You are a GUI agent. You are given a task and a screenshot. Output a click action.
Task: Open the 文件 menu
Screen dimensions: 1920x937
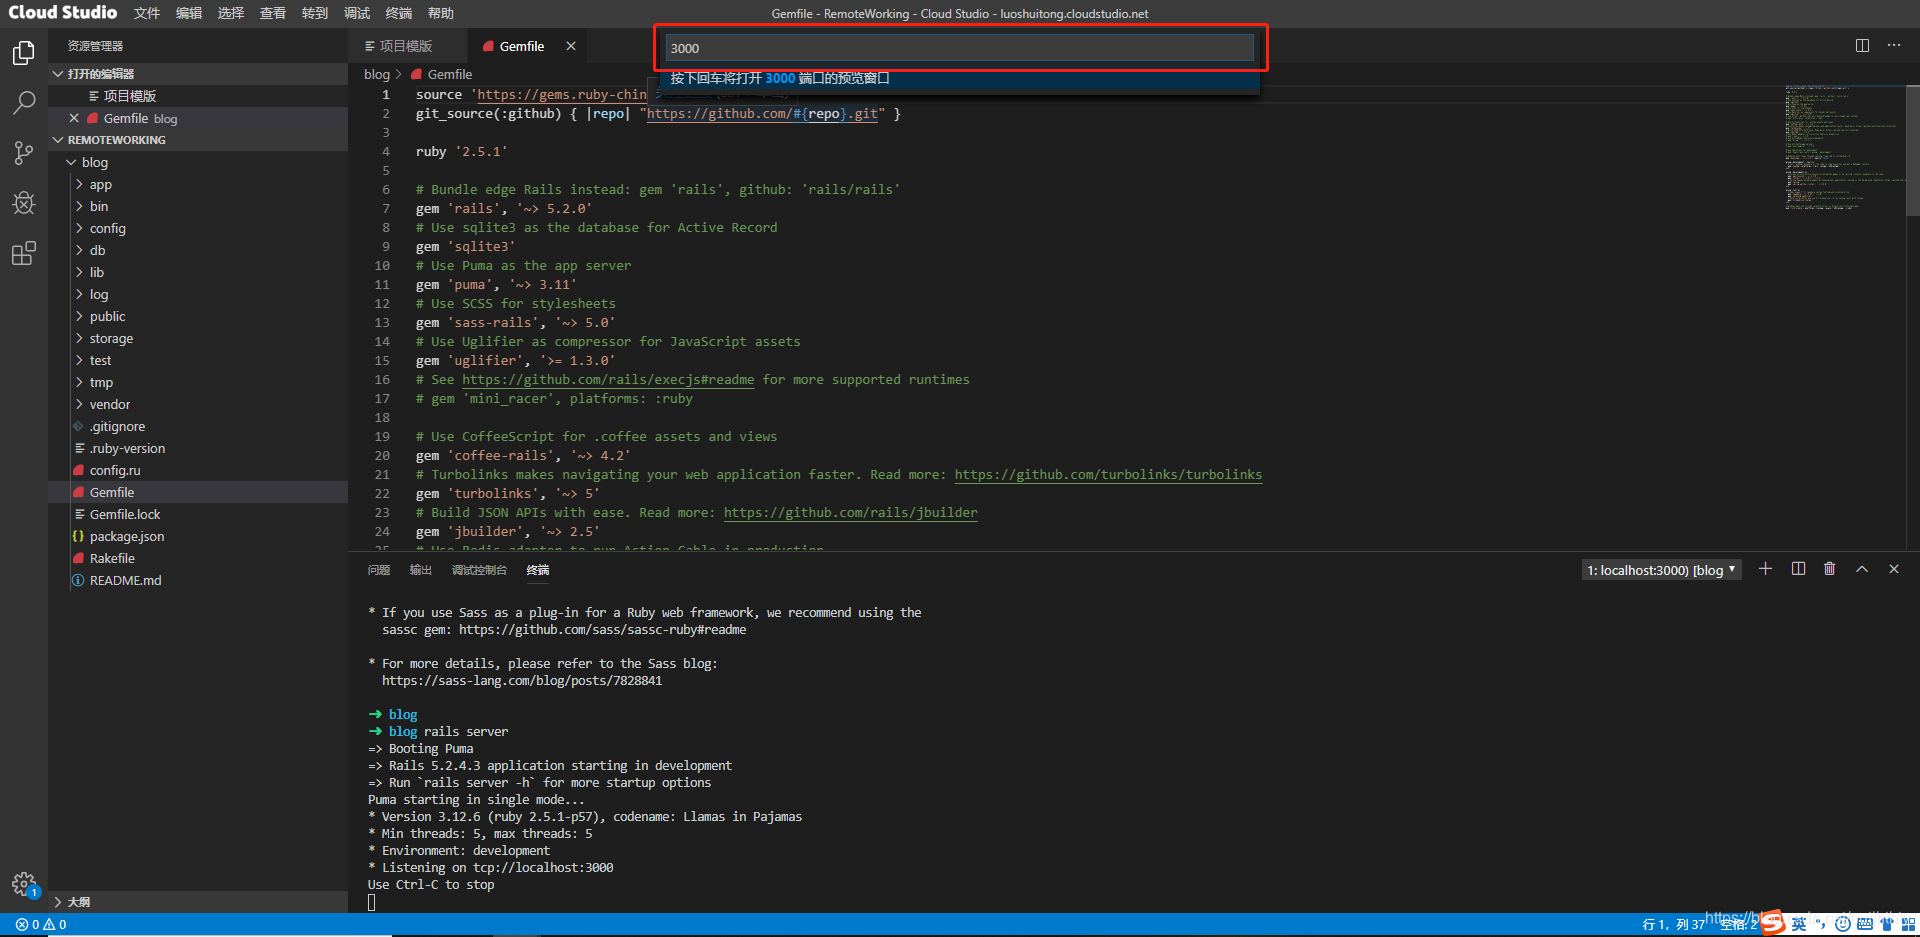tap(147, 13)
